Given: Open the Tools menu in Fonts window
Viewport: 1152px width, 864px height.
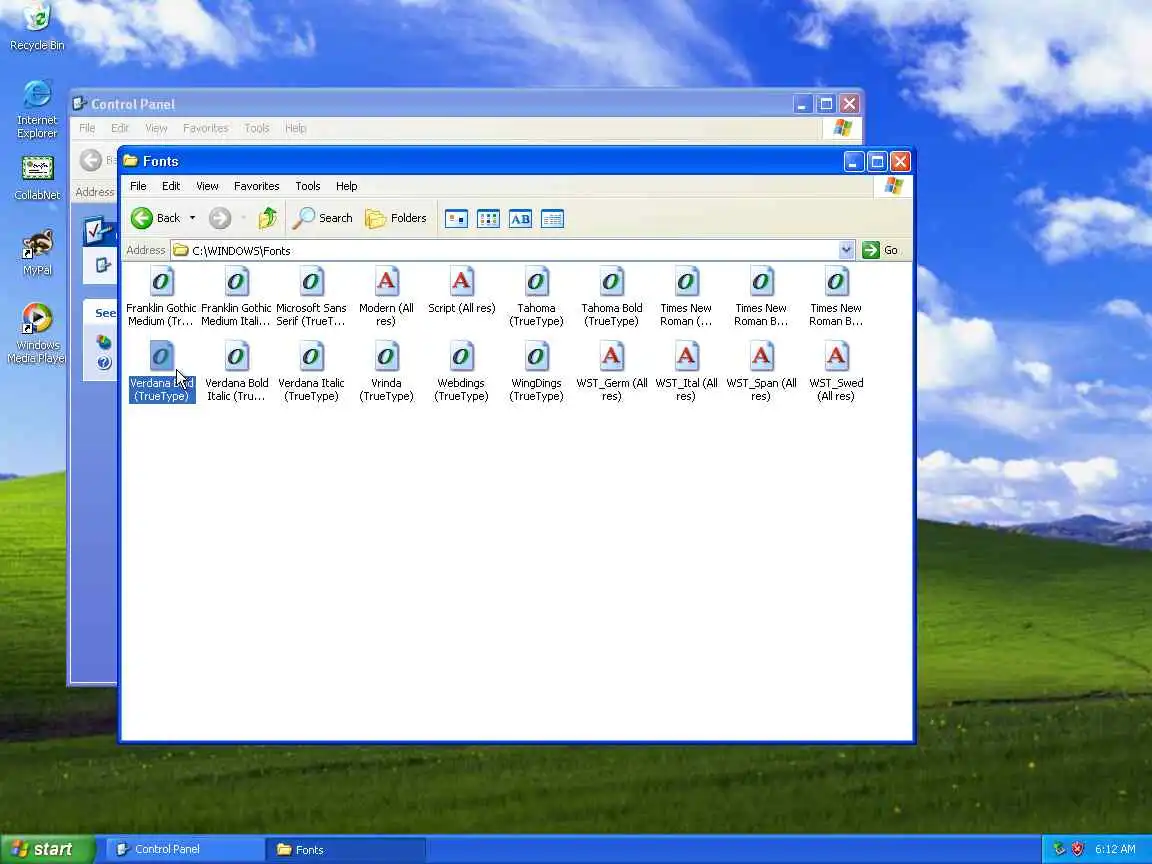Looking at the screenshot, I should [308, 187].
